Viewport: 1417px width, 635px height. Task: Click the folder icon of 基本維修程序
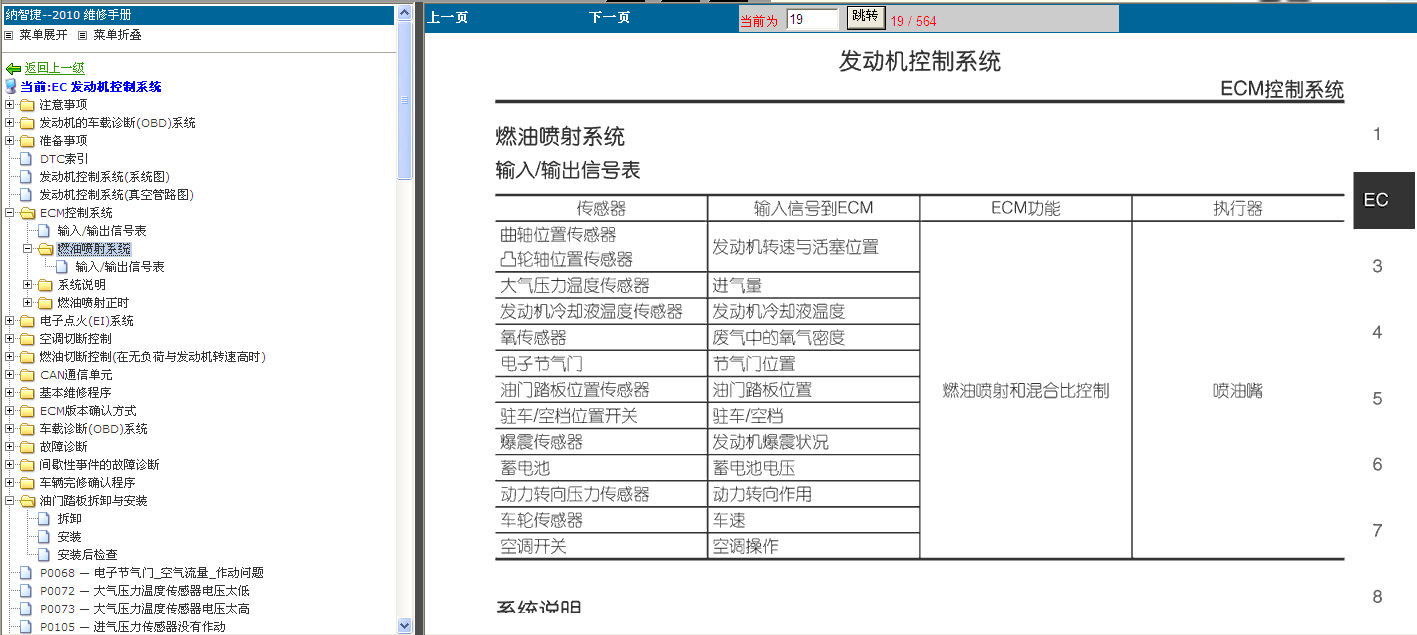point(27,393)
